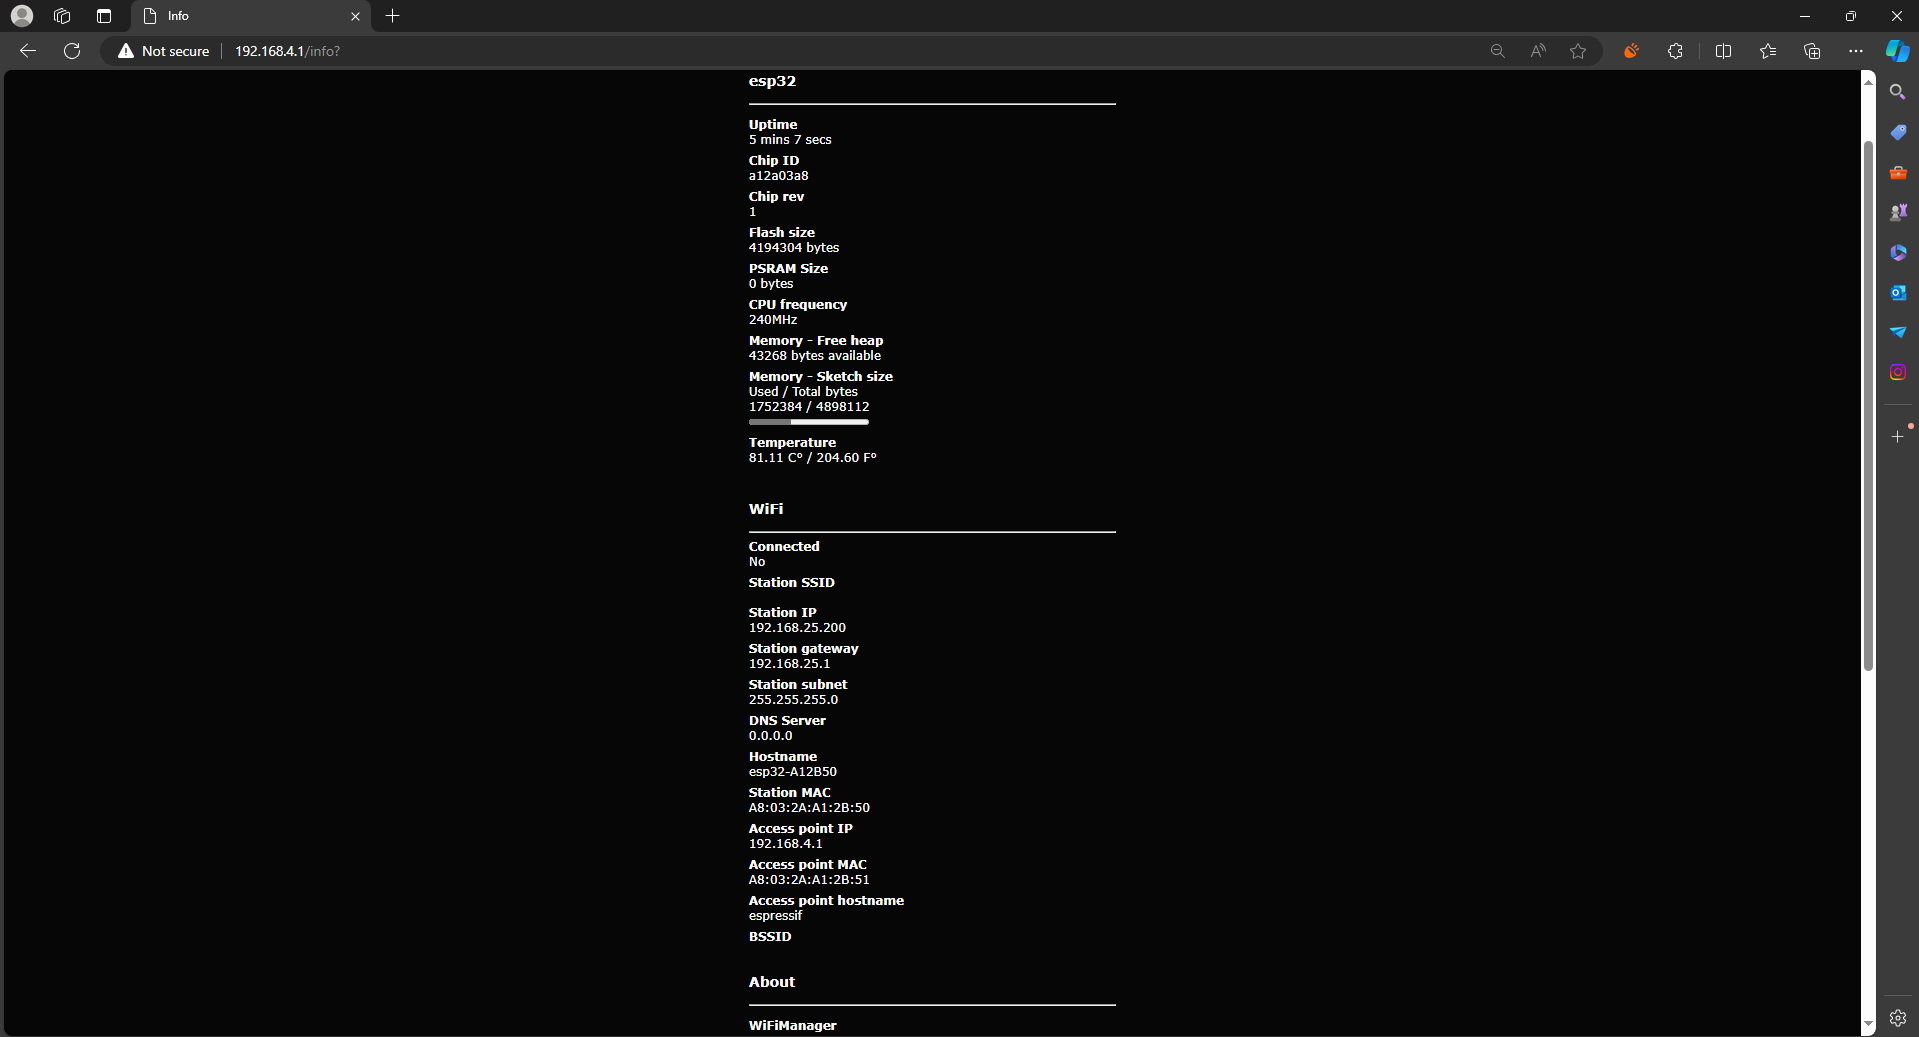Reload the info page
1919x1037 pixels.
point(72,51)
